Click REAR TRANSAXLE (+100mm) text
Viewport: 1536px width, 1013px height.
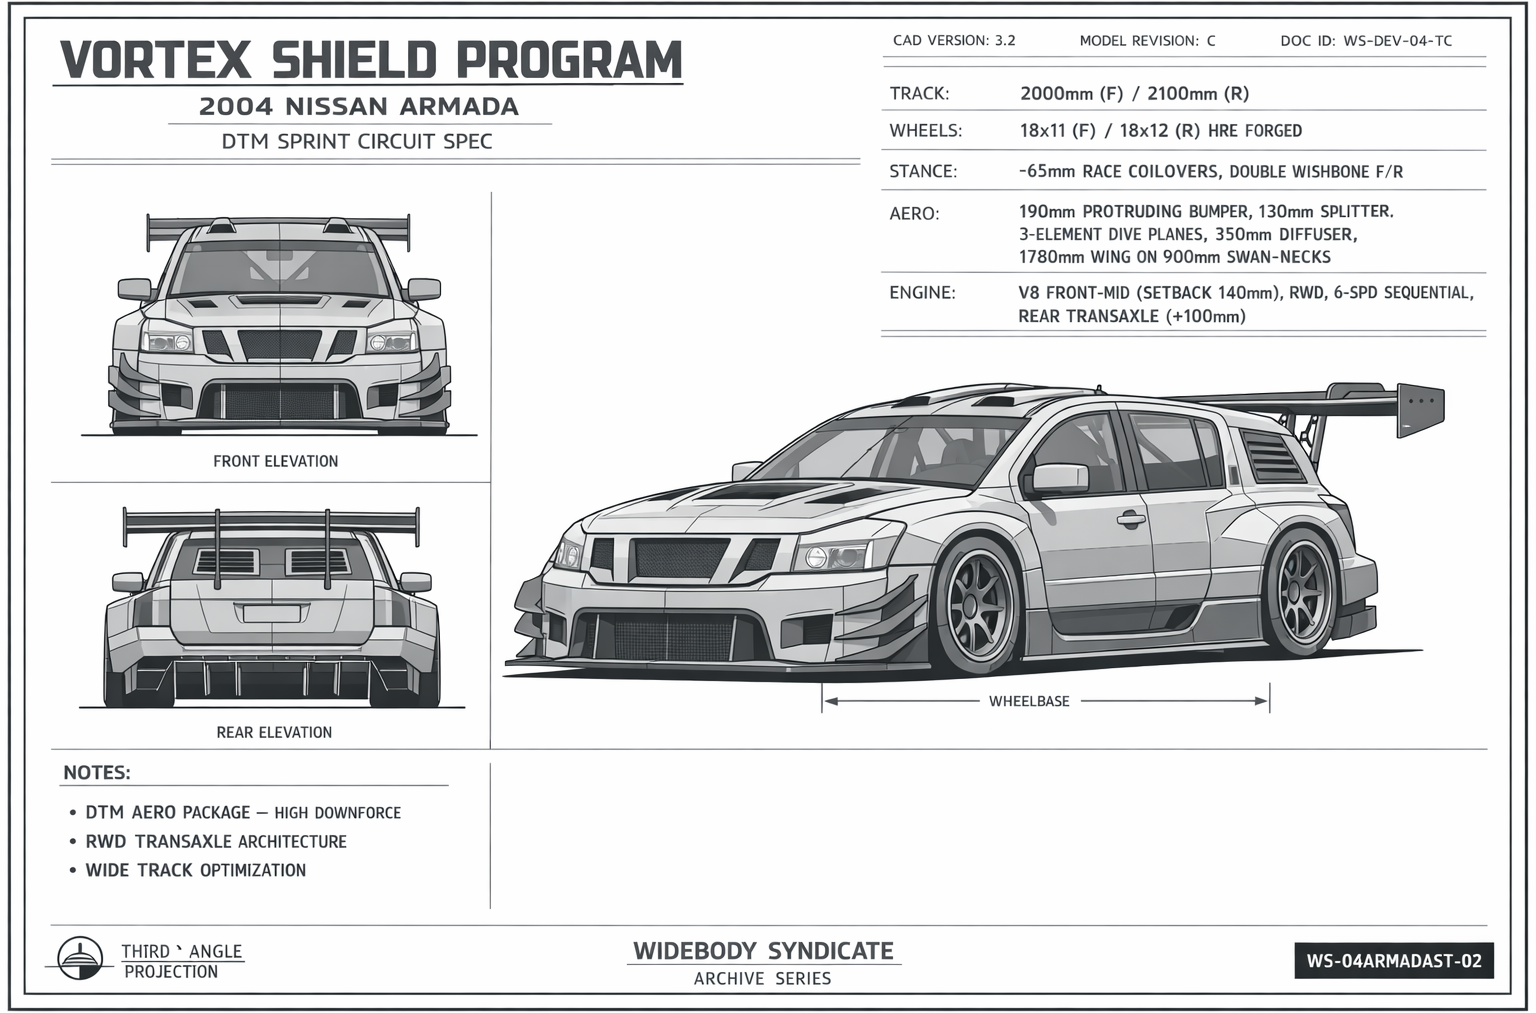pos(1132,317)
